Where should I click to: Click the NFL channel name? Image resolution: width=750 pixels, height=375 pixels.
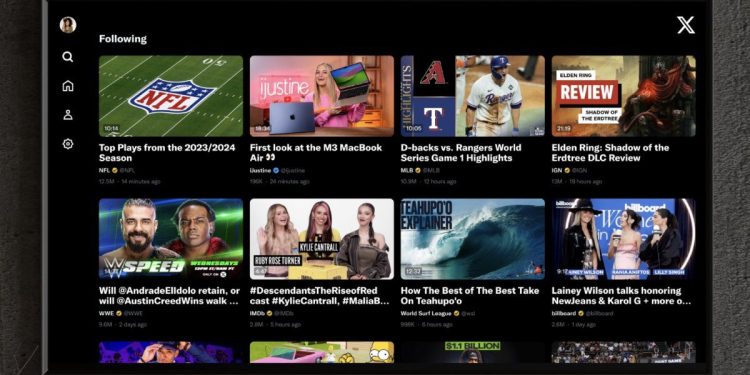pos(104,170)
